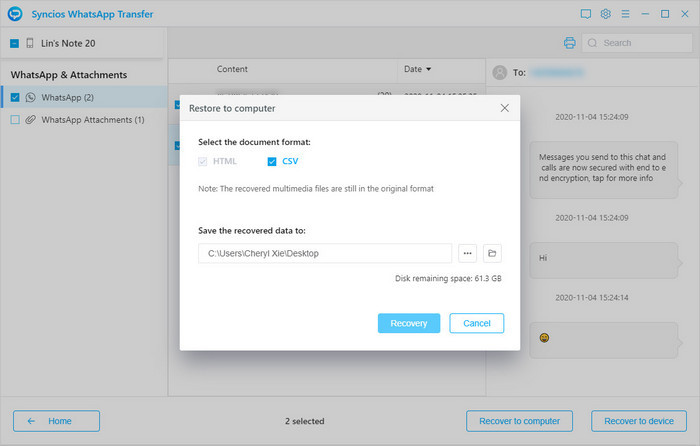Open the settings gear icon
Image resolution: width=700 pixels, height=446 pixels.
tap(606, 14)
